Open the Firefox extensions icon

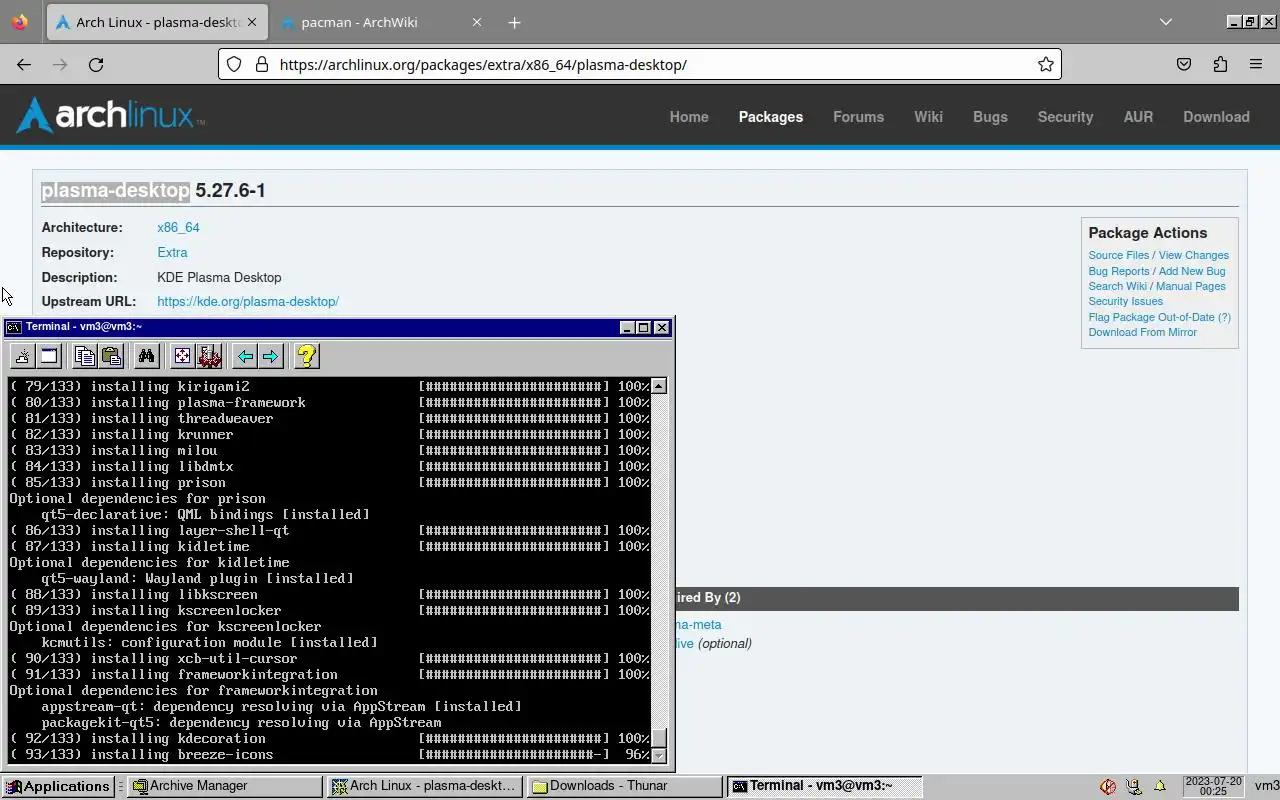1220,64
